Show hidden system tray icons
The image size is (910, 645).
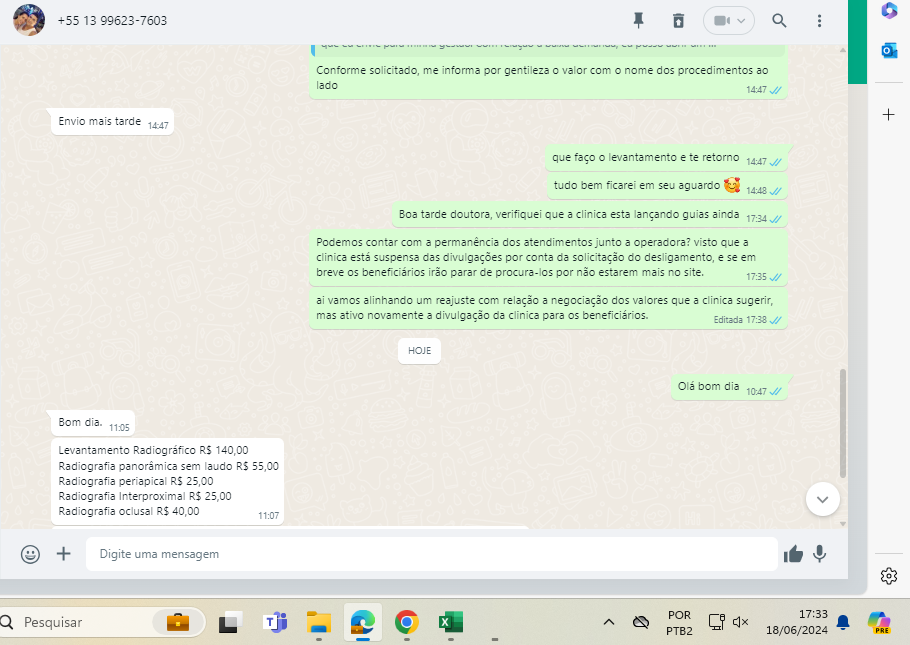608,622
